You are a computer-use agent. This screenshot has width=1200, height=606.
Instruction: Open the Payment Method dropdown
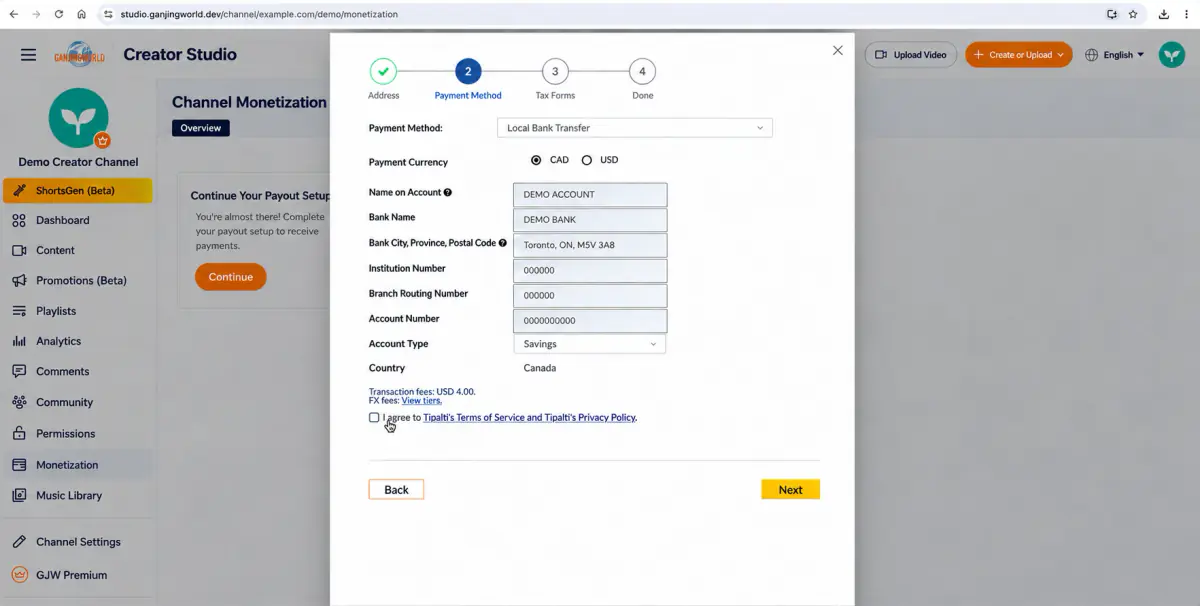click(x=635, y=128)
